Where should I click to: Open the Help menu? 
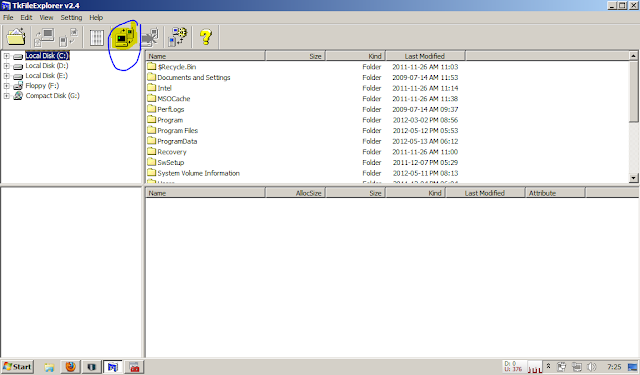coord(96,18)
